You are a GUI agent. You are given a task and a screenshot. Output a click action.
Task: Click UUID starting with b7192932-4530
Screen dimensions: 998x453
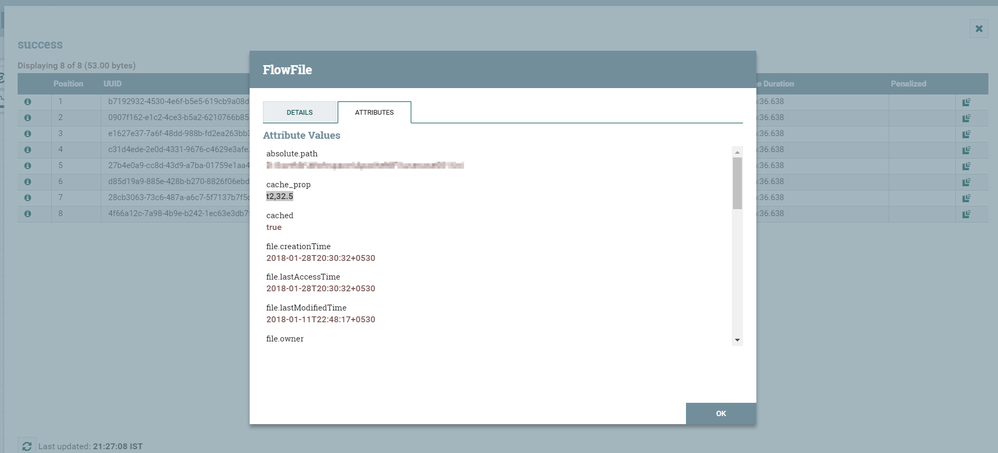tap(178, 102)
